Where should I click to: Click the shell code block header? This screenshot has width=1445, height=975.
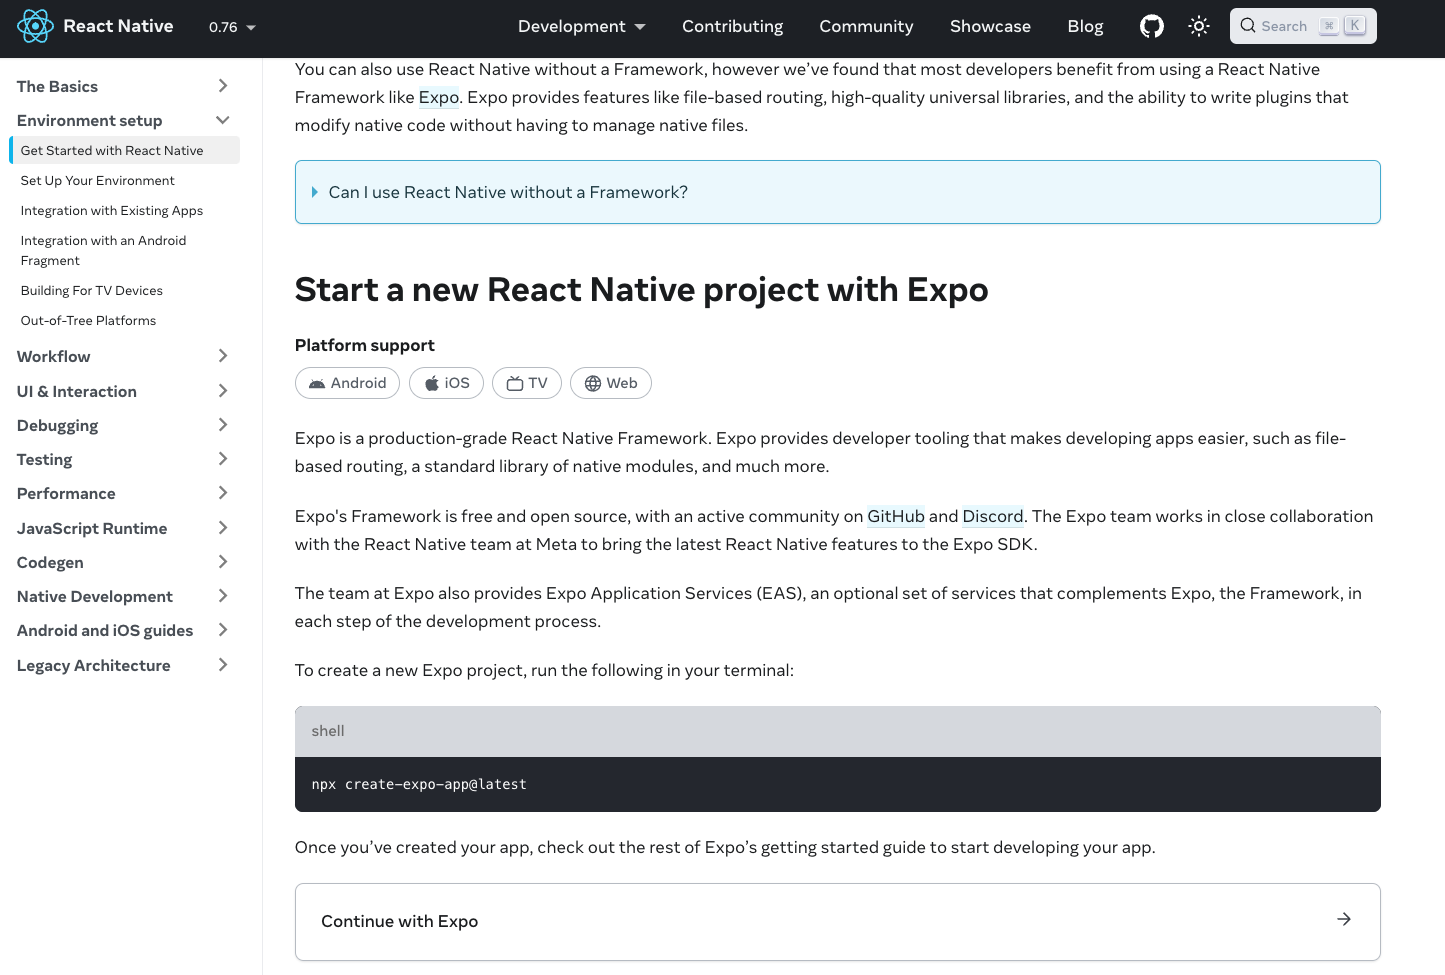coord(837,731)
